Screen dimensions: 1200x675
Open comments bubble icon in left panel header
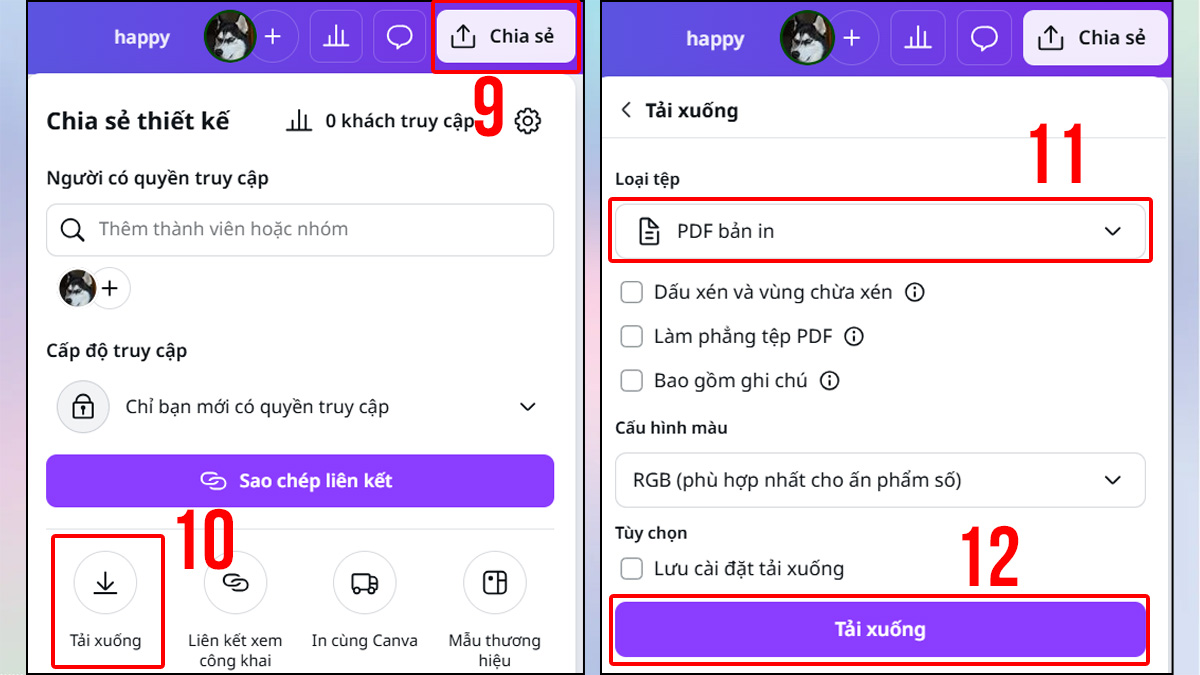(400, 38)
